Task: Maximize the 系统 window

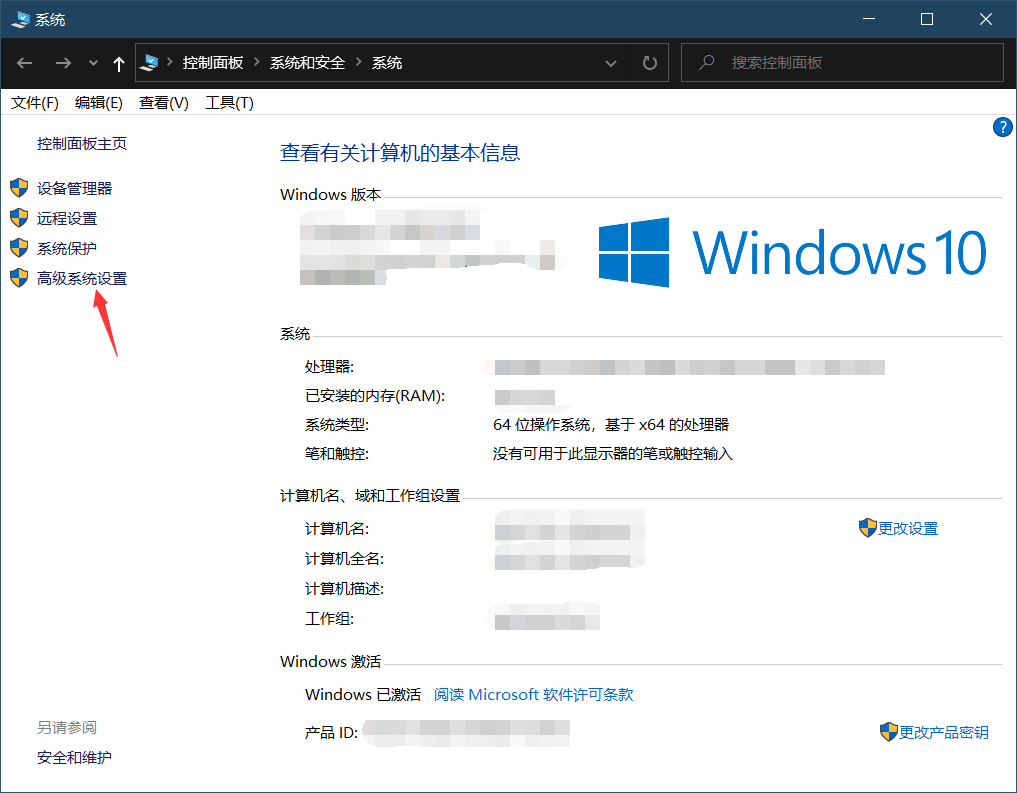Action: [927, 19]
